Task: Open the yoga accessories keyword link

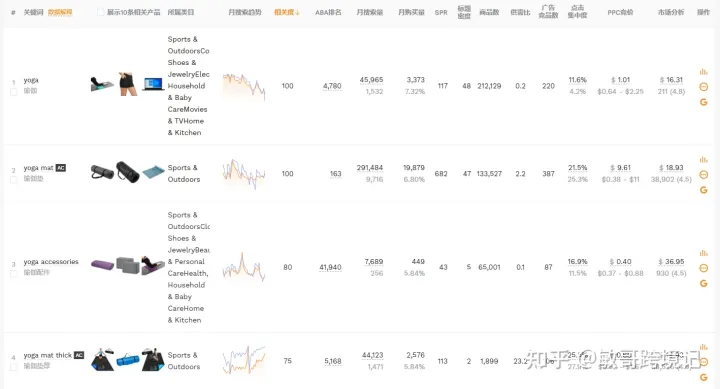Action: tap(51, 262)
